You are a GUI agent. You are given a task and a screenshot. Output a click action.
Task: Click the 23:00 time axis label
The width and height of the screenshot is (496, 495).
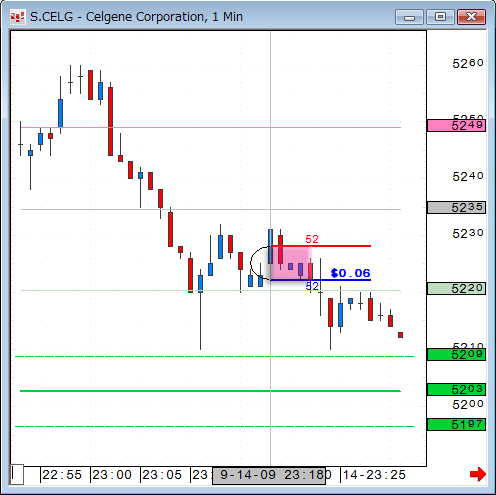pyautogui.click(x=112, y=475)
